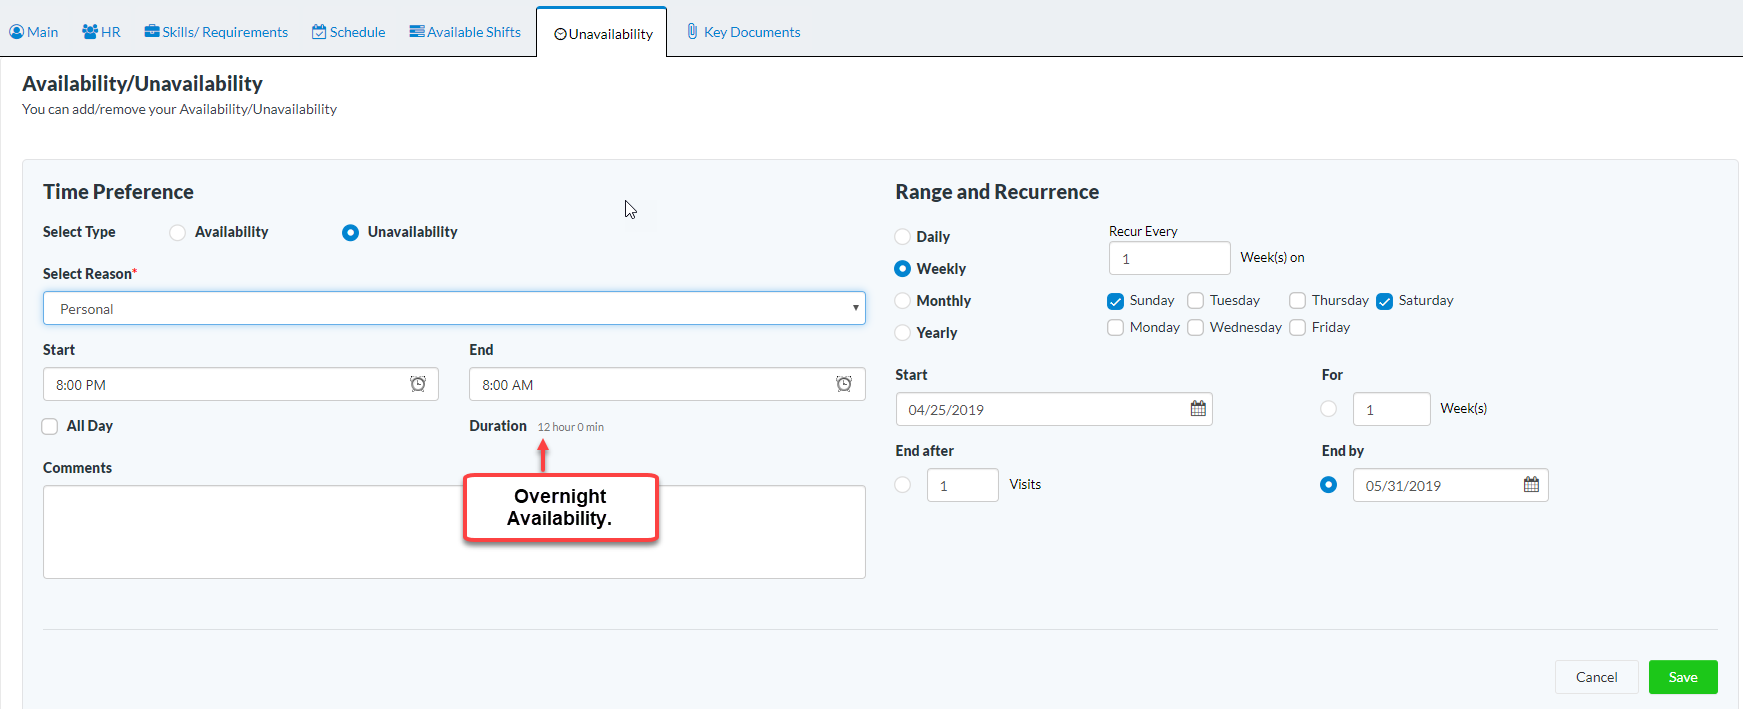Image resolution: width=1743 pixels, height=709 pixels.
Task: Switch to the Available Shifts tab
Action: click(x=465, y=32)
